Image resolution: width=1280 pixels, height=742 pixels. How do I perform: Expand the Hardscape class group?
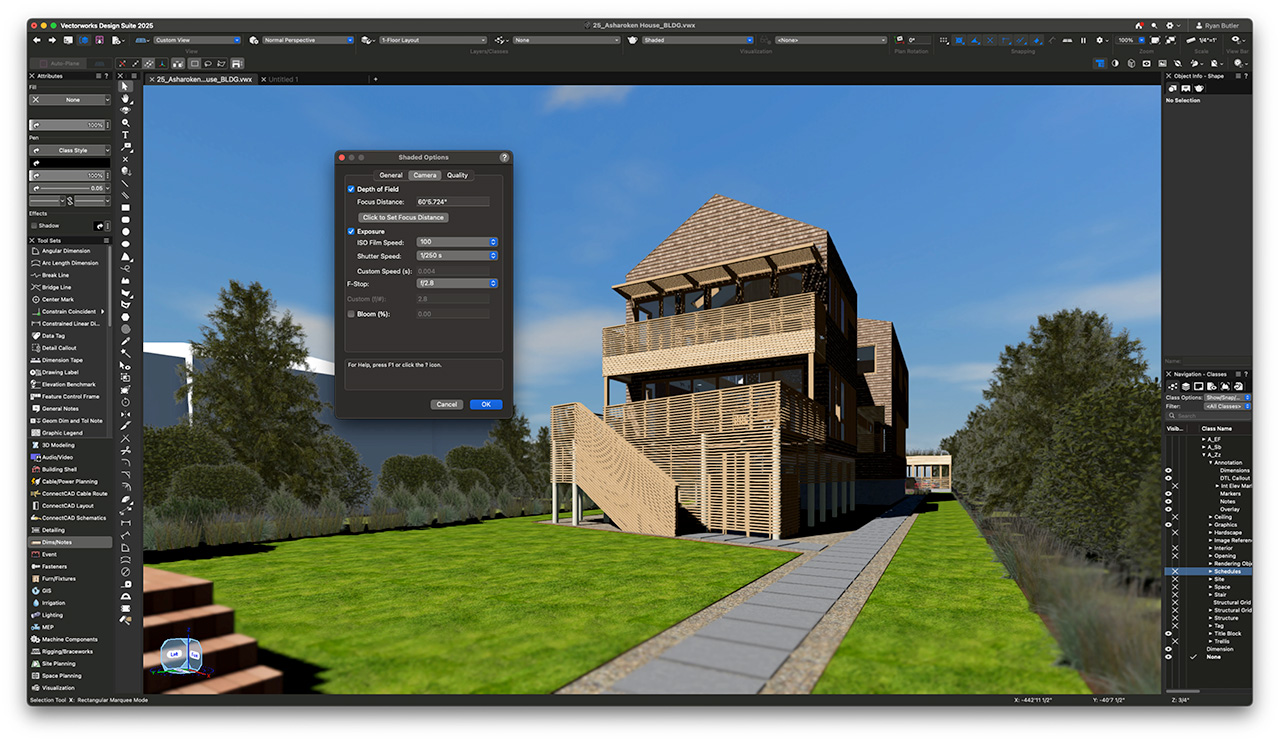tap(1212, 533)
